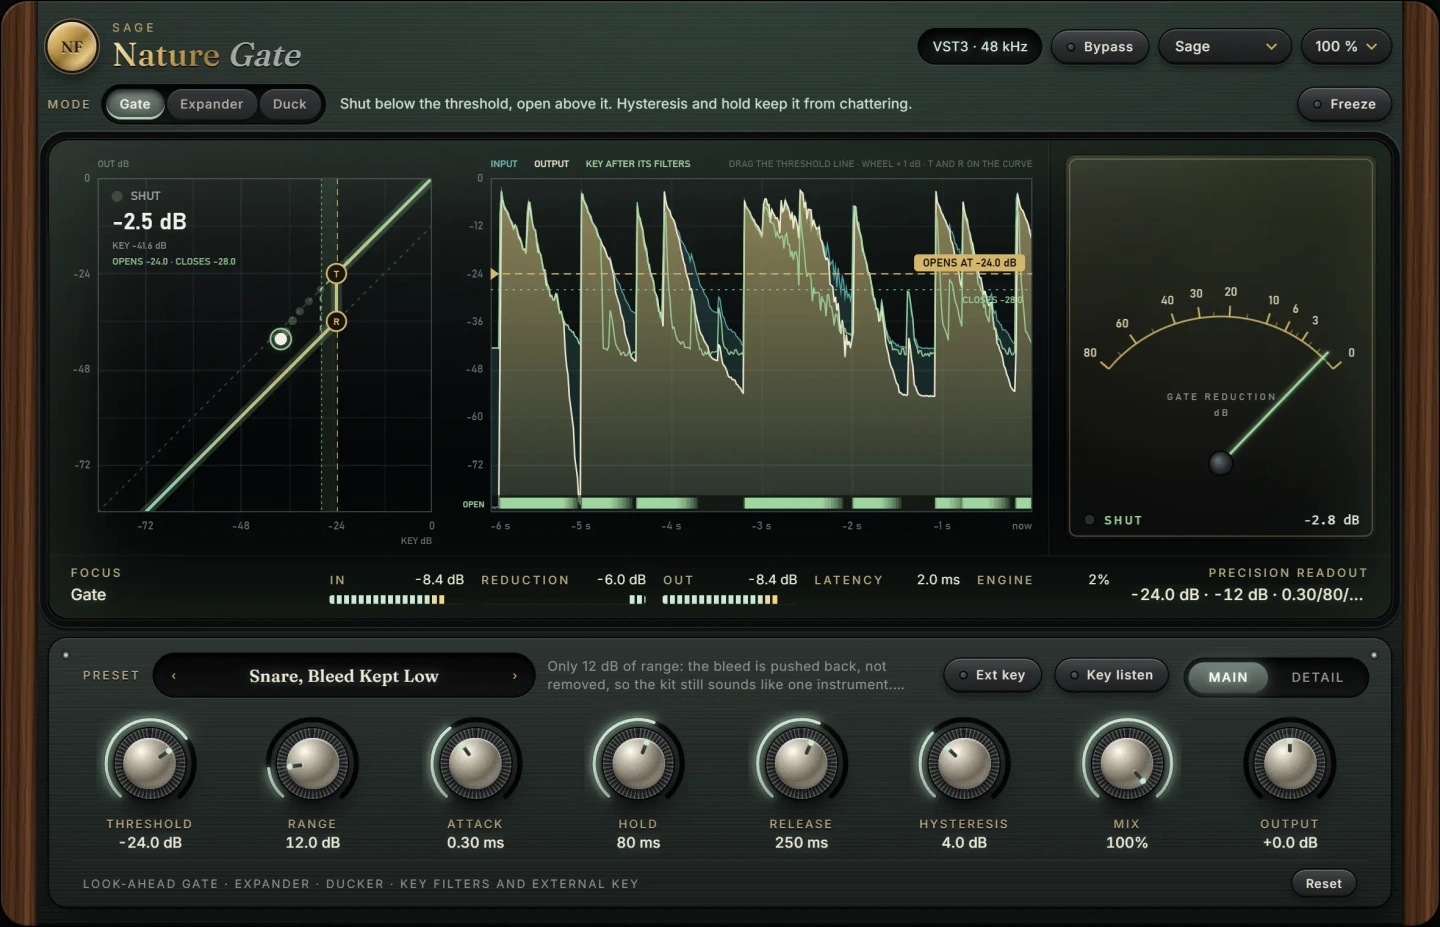
Task: Click the VST3 · 48 kHz format badge
Action: [x=980, y=47]
